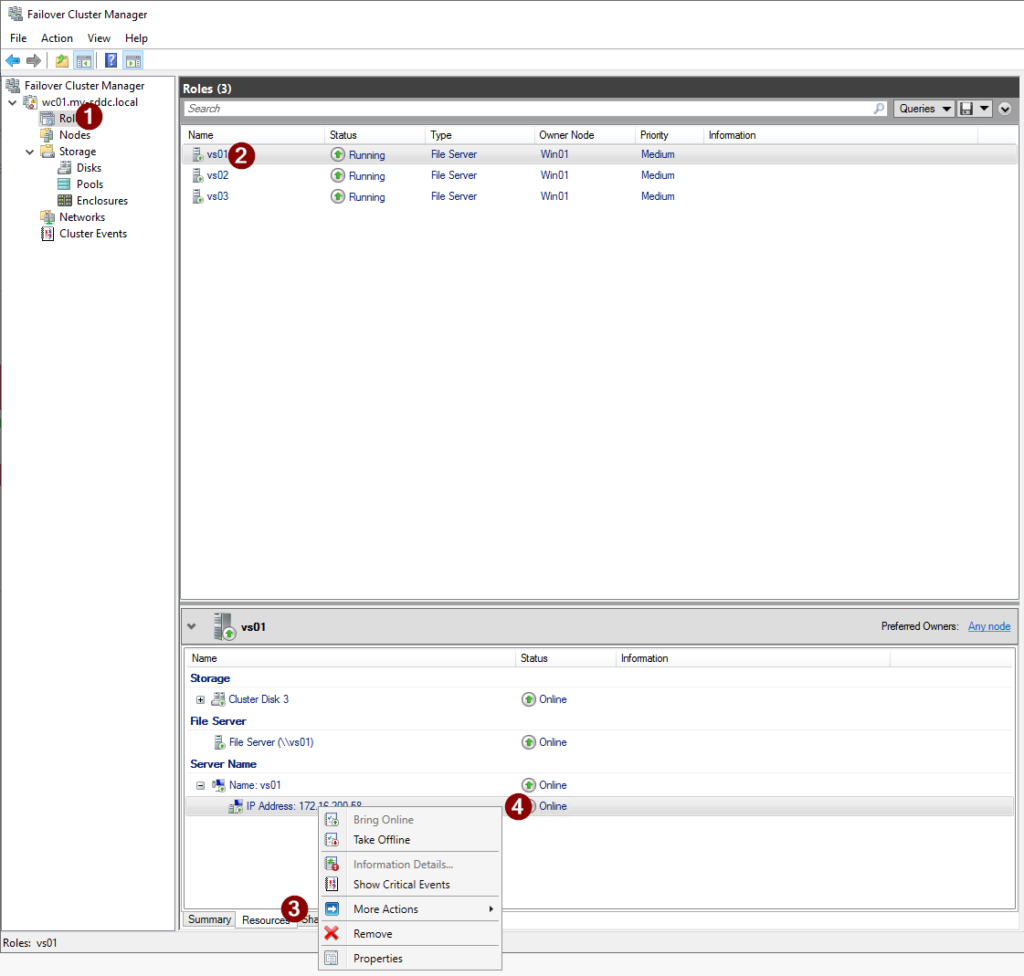Click the Any node preferred owners link
Image resolution: width=1024 pixels, height=976 pixels.
click(988, 627)
